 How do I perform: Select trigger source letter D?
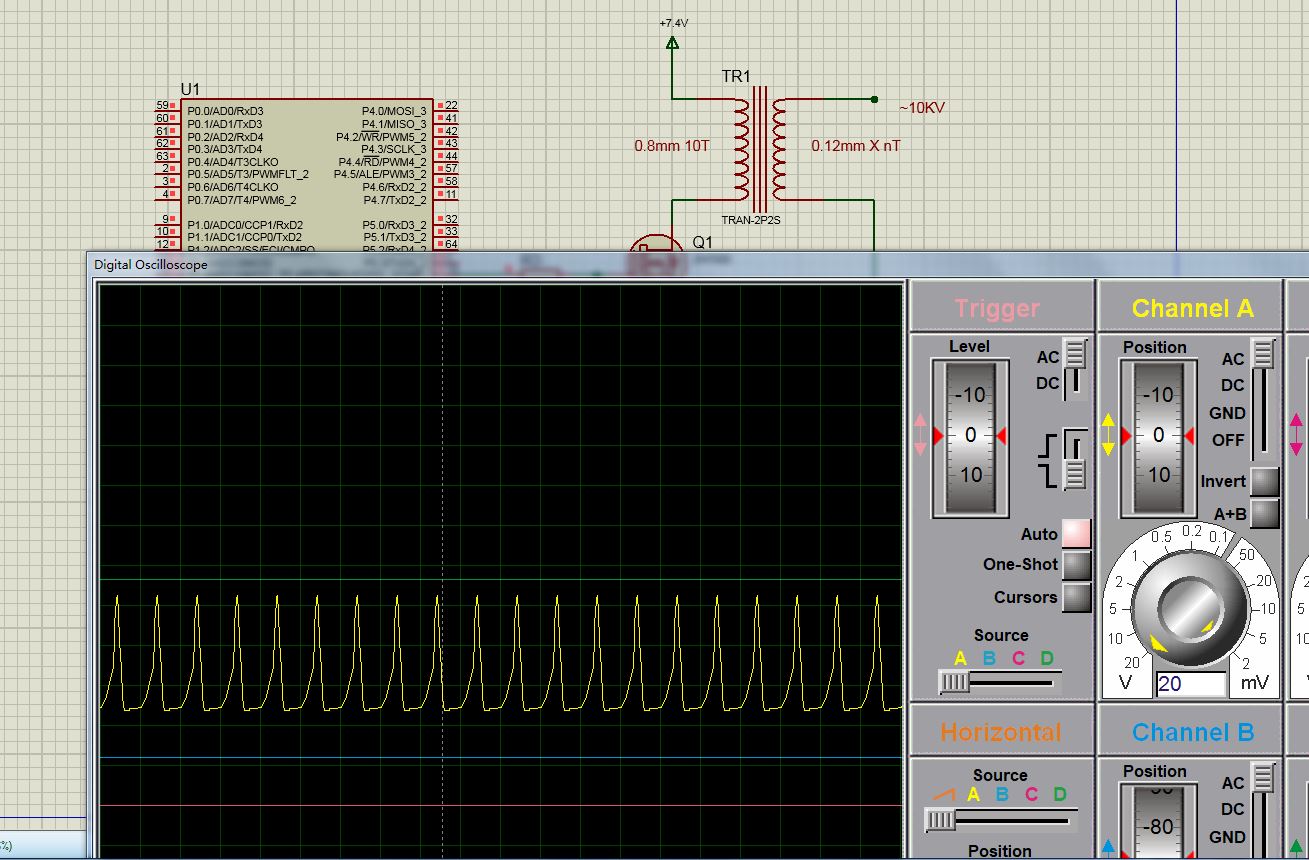tap(1047, 658)
